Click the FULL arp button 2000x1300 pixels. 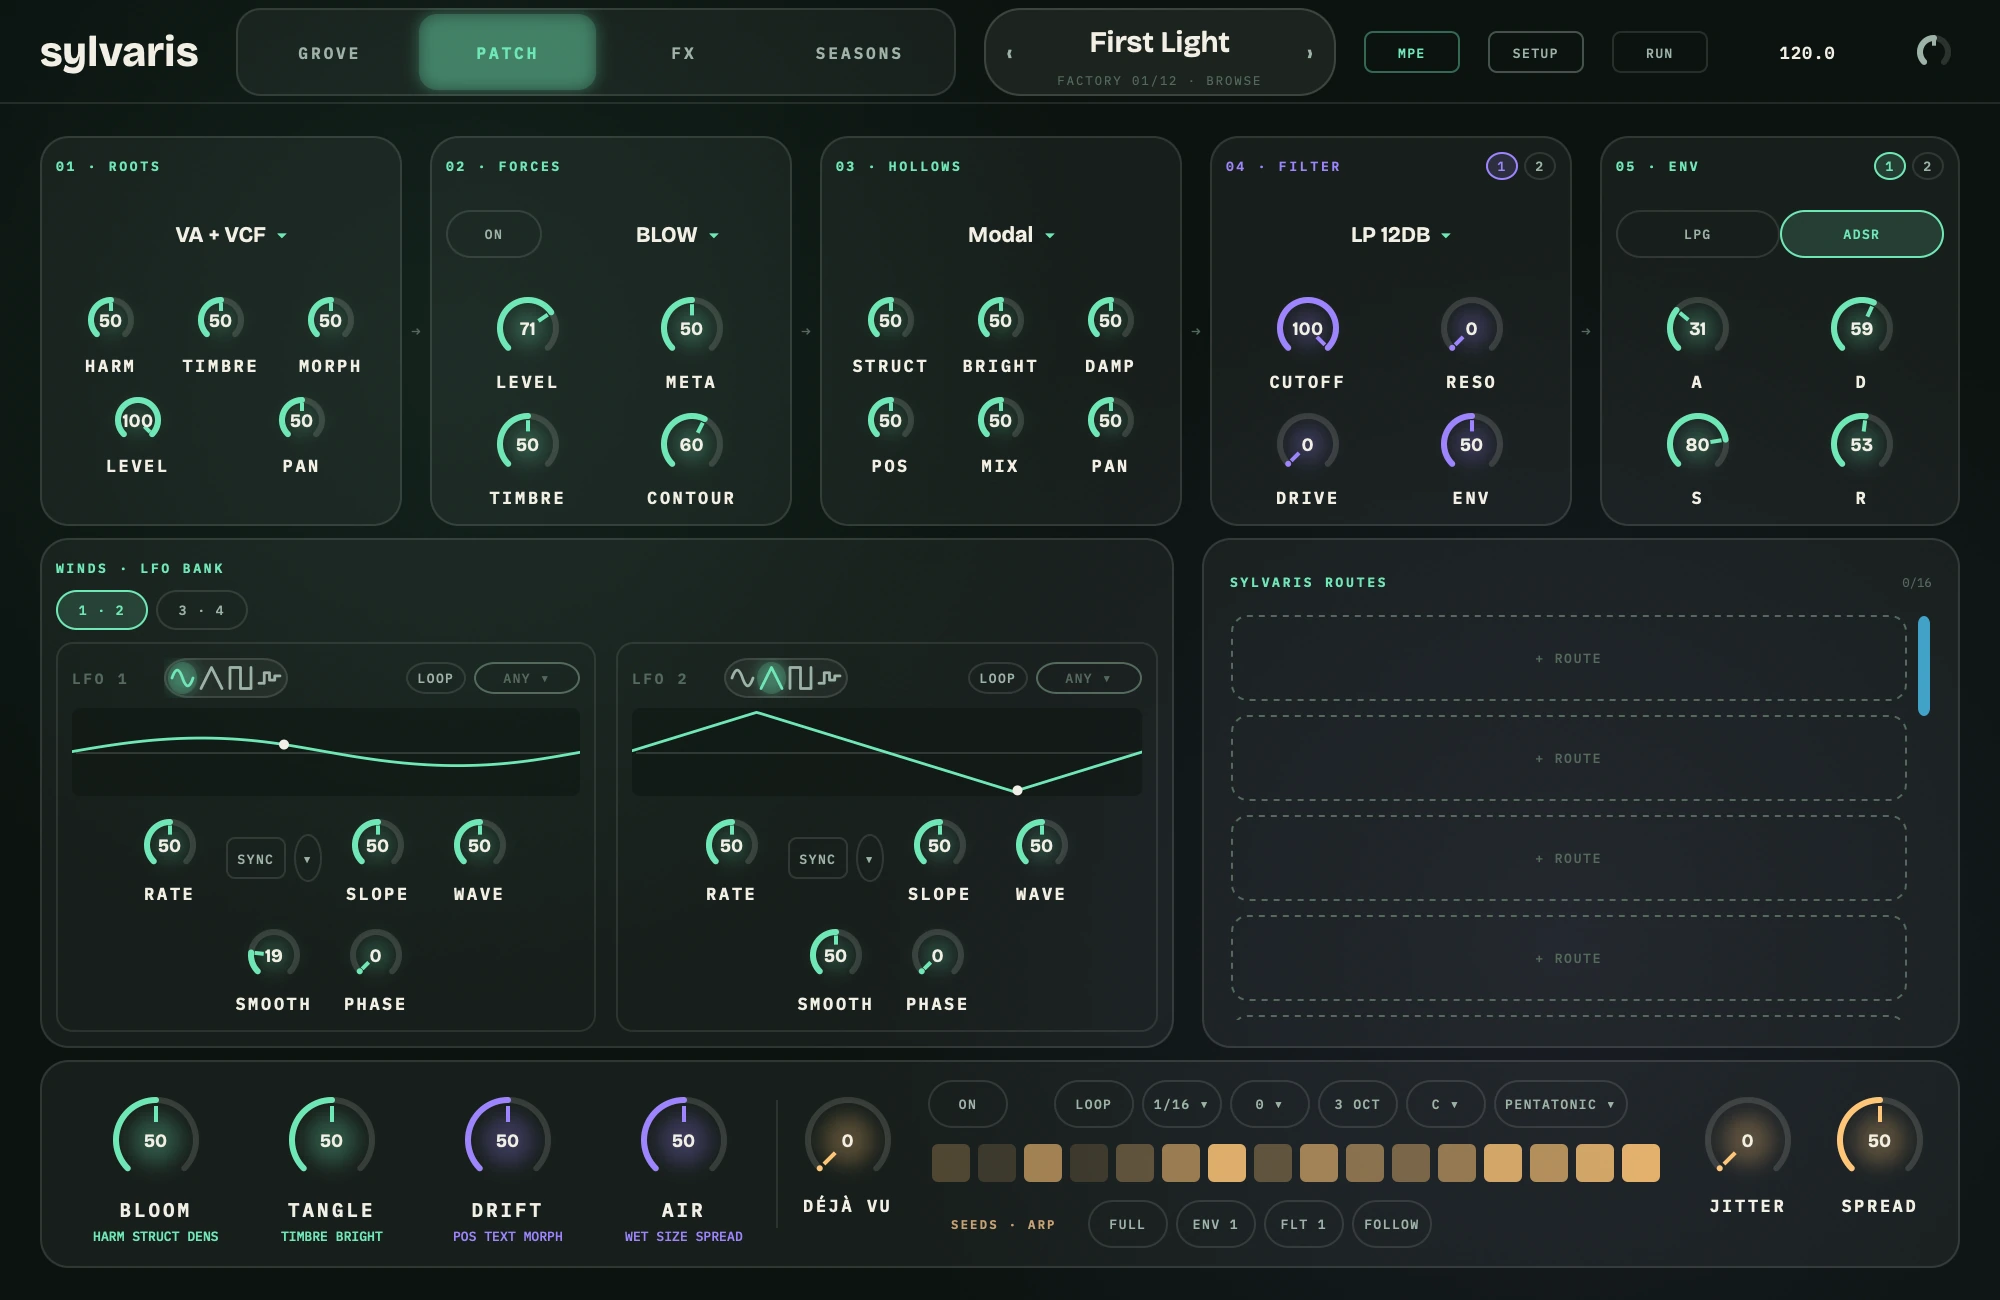[x=1127, y=1224]
